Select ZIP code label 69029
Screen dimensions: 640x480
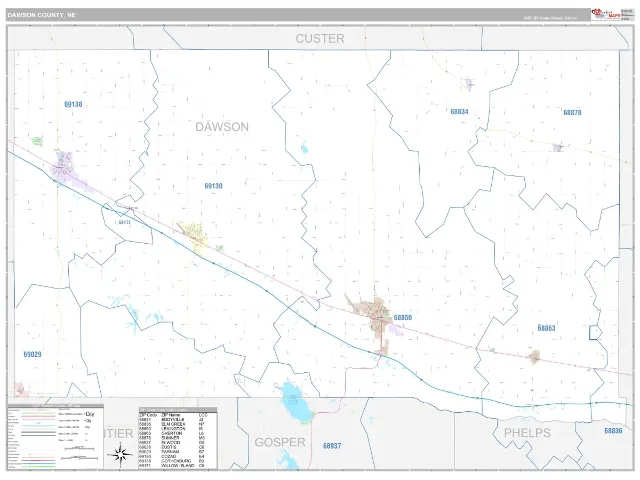(x=33, y=354)
